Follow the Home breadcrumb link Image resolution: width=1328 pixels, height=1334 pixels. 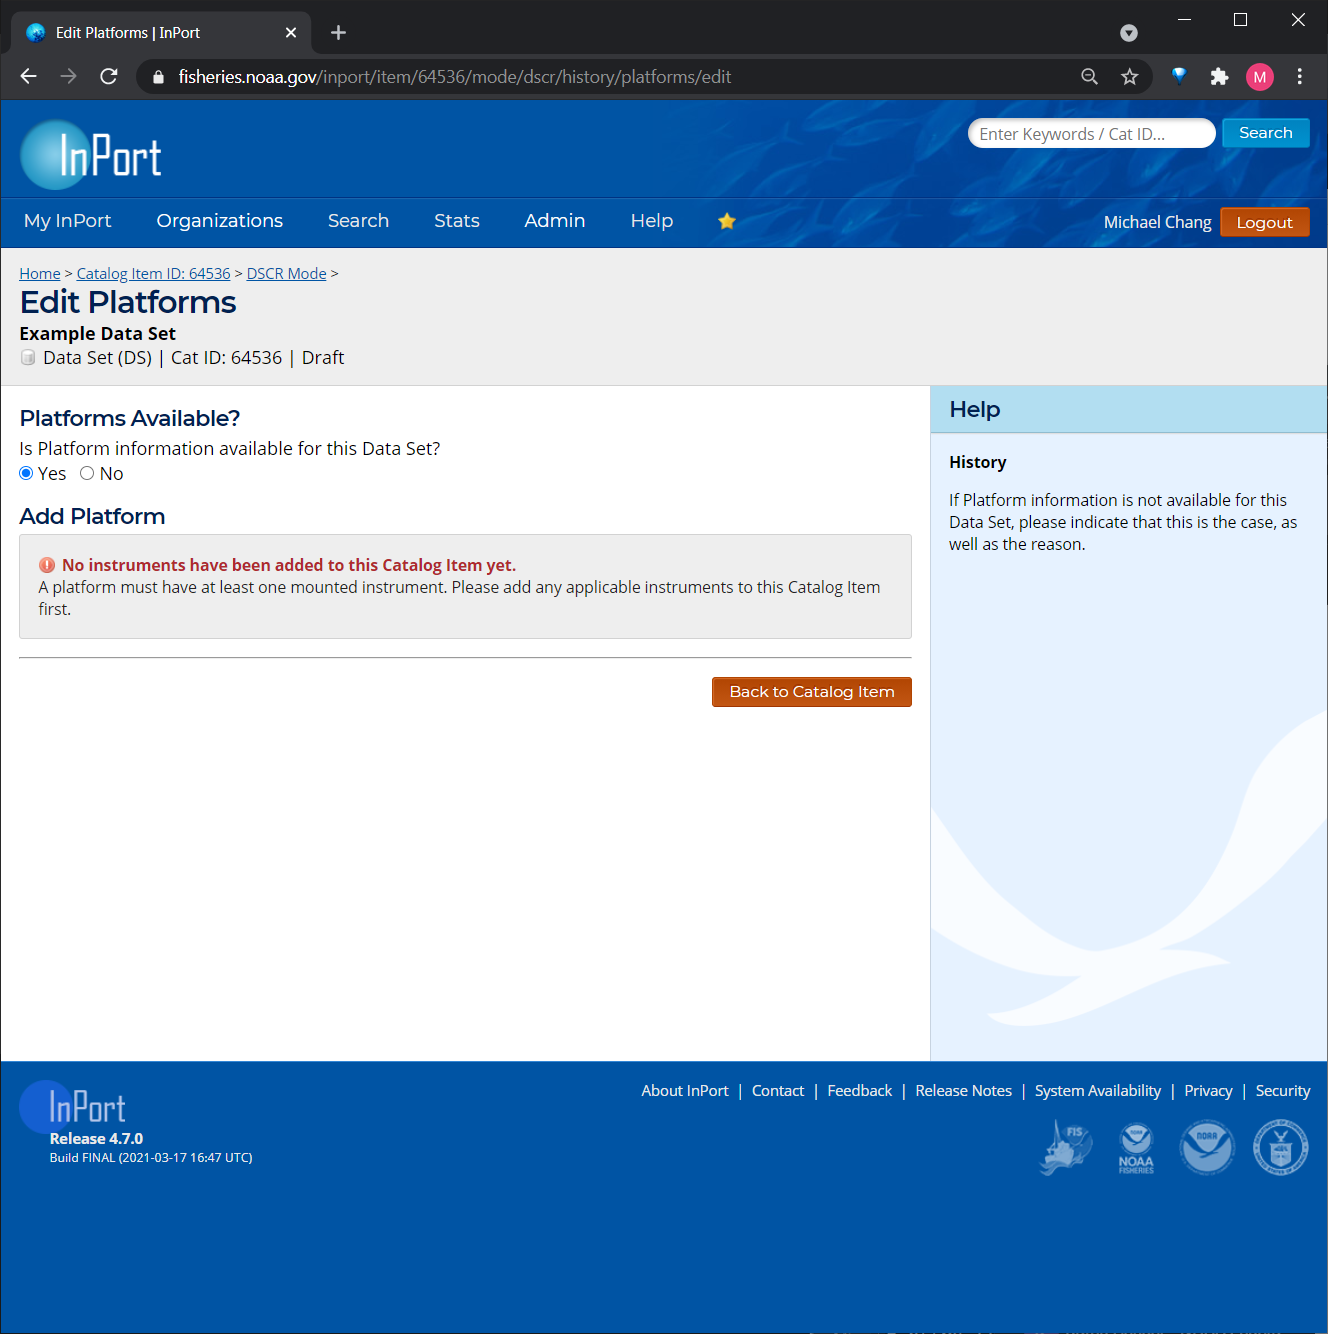(x=40, y=274)
